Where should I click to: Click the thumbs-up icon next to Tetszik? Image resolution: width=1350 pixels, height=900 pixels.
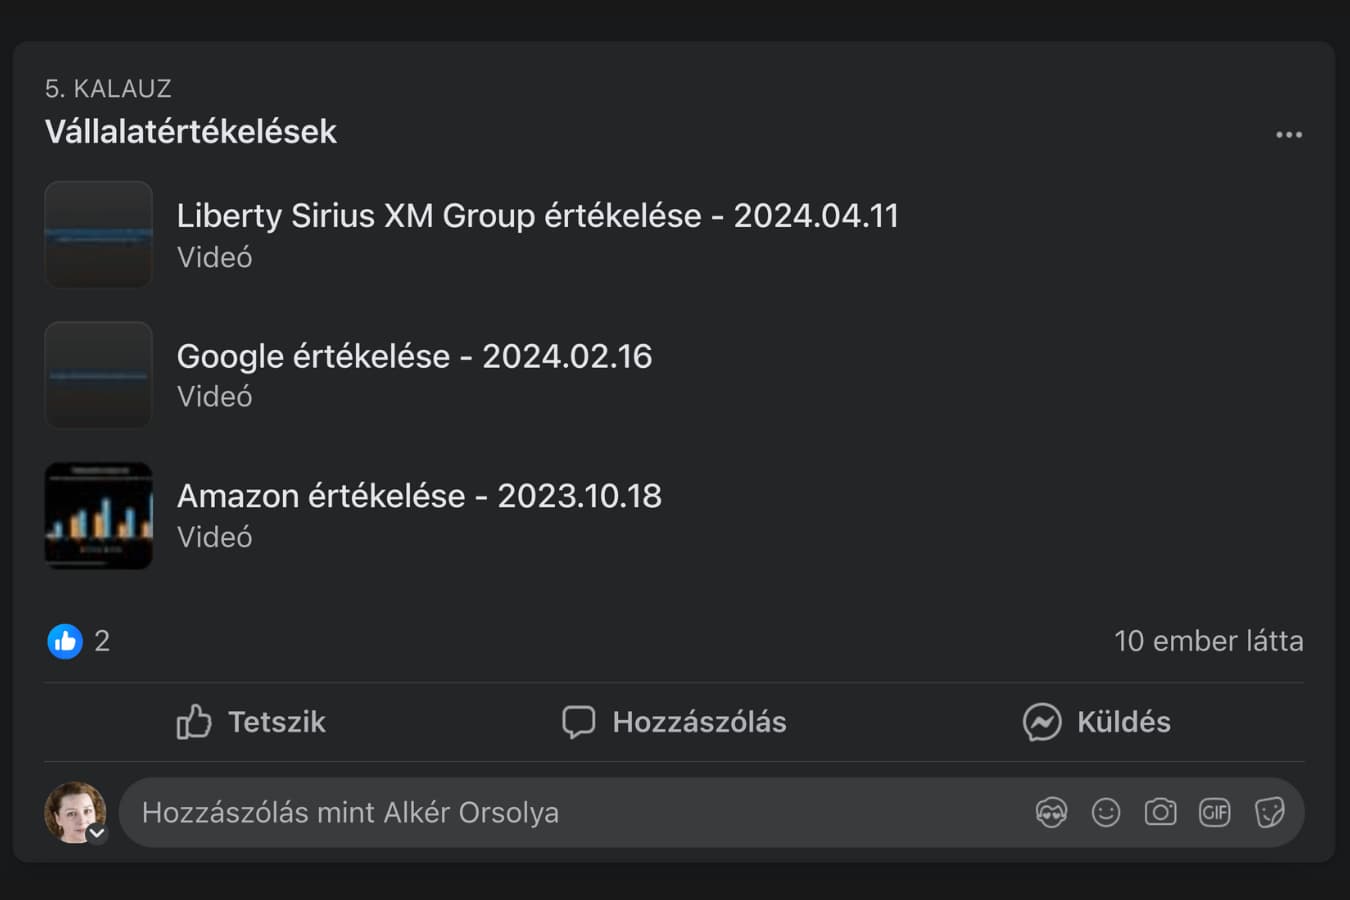196,721
